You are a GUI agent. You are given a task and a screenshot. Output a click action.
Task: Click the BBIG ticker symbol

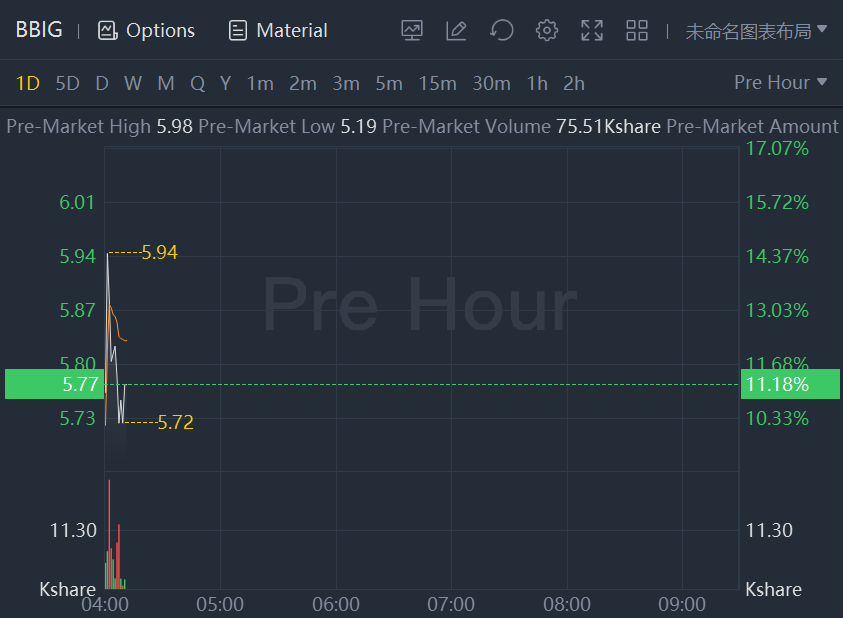(x=39, y=30)
